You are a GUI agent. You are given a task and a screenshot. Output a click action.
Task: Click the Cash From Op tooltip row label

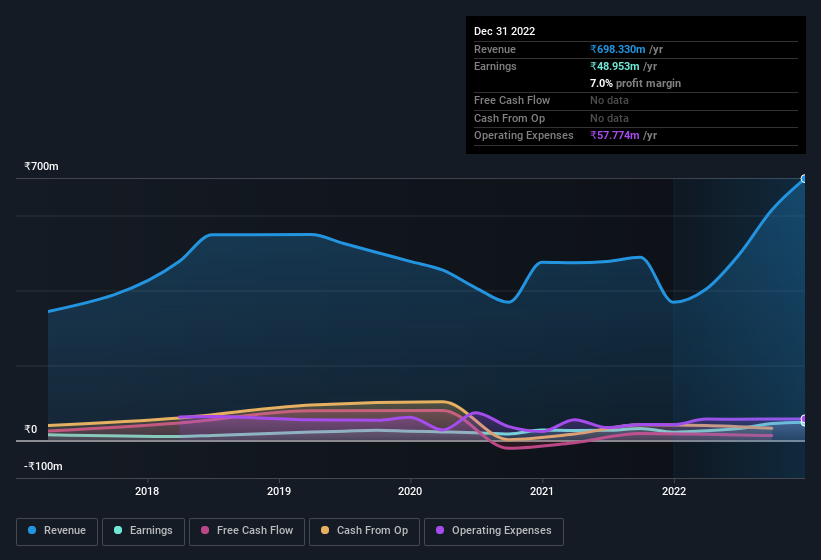509,118
